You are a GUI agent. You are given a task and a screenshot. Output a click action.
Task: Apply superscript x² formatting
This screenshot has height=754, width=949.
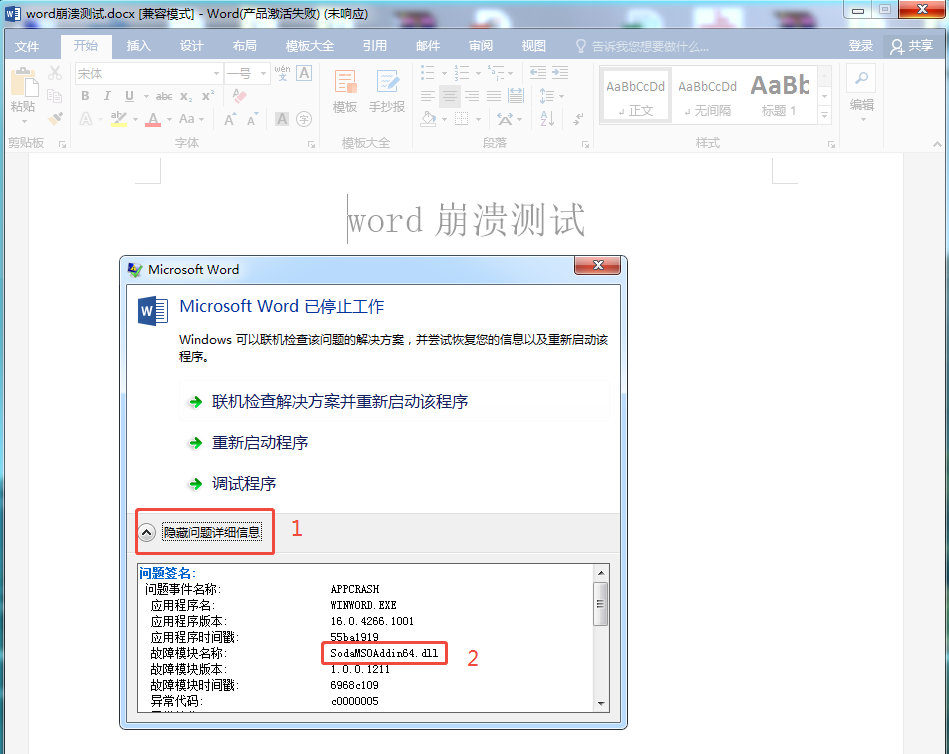(x=208, y=96)
